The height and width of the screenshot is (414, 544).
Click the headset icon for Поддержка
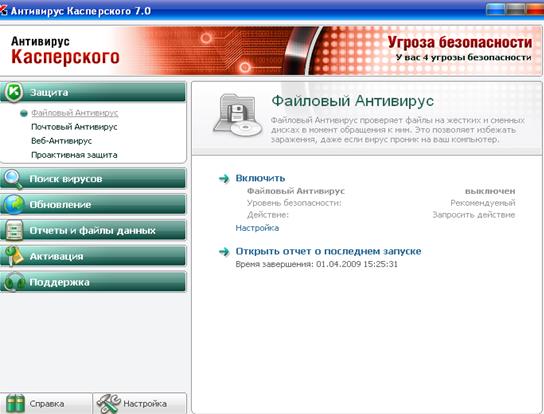(14, 282)
